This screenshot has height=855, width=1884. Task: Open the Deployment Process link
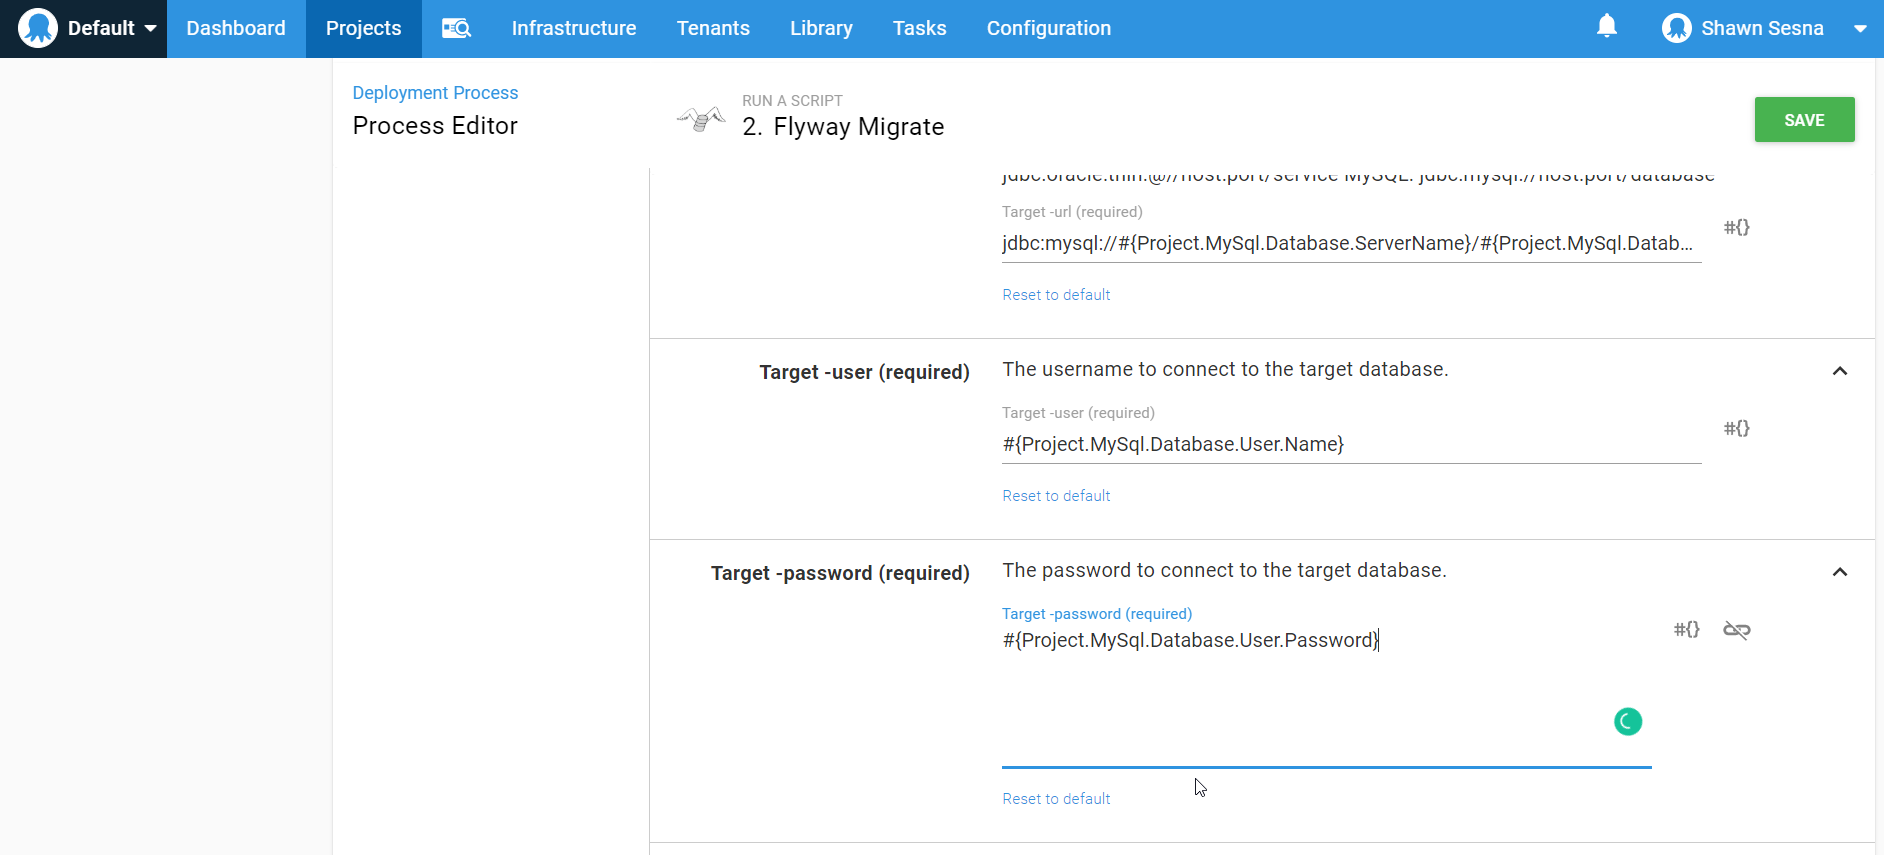point(435,93)
